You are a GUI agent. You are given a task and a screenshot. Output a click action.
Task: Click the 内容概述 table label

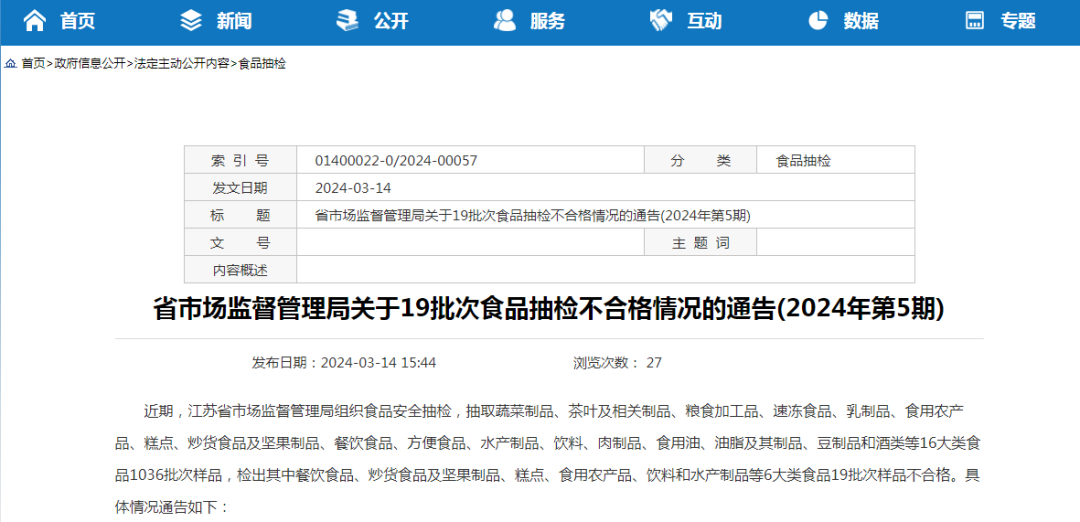[240, 271]
